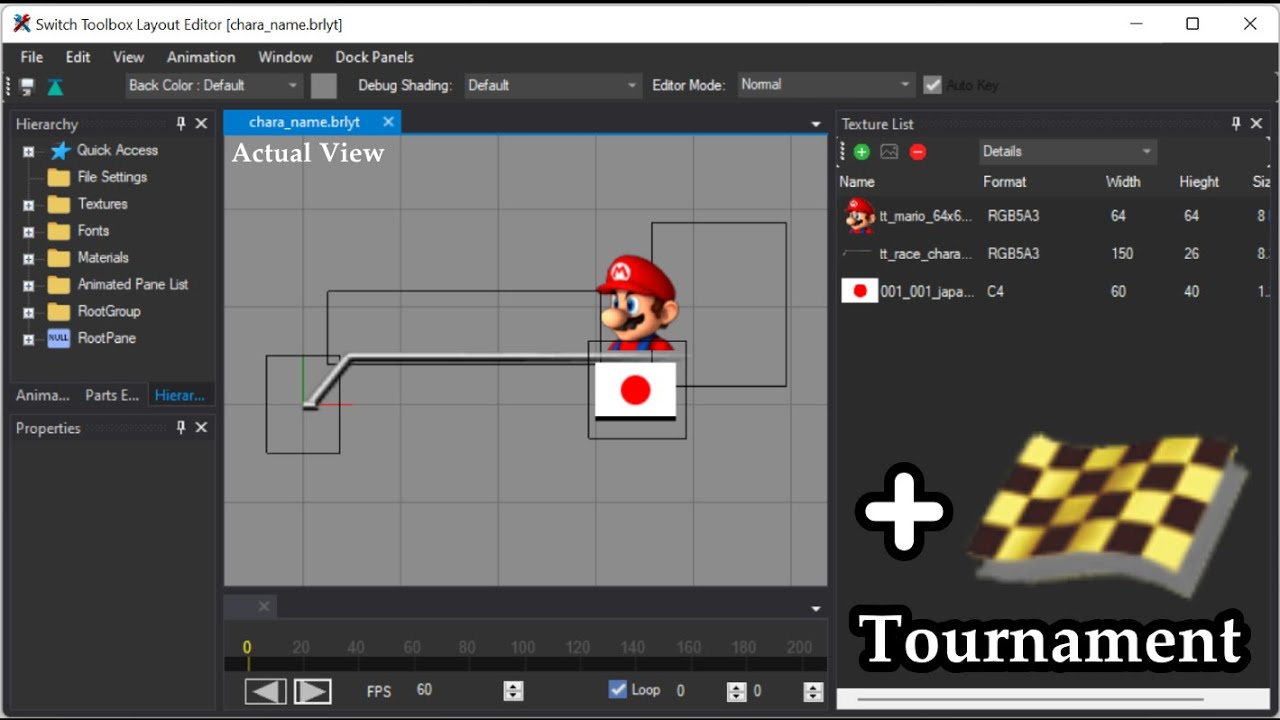Open the Details view dropdown
The width and height of the screenshot is (1280, 720).
tap(1068, 152)
